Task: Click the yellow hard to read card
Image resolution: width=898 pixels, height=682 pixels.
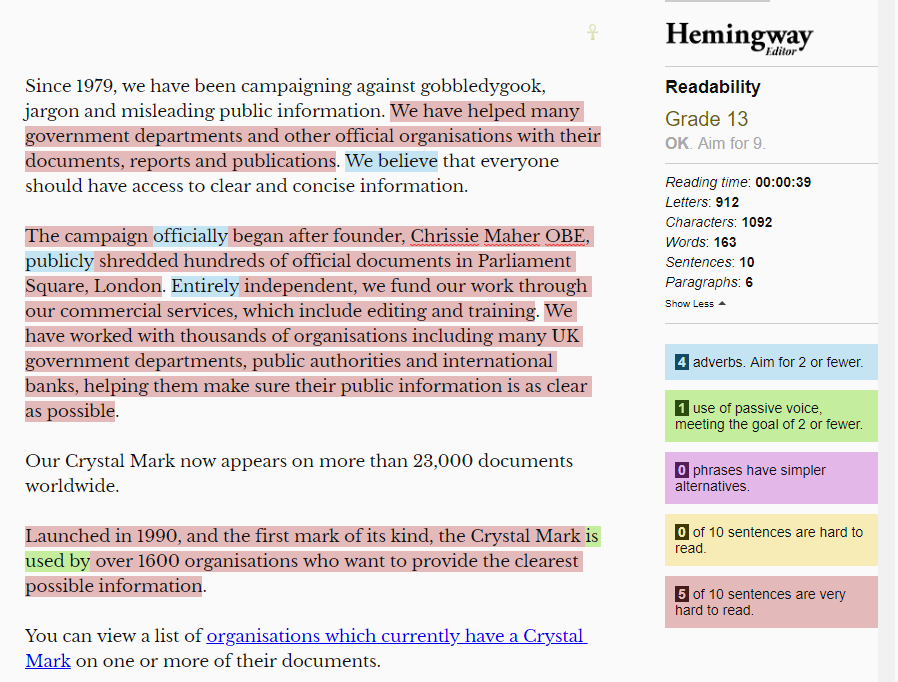Action: point(771,539)
